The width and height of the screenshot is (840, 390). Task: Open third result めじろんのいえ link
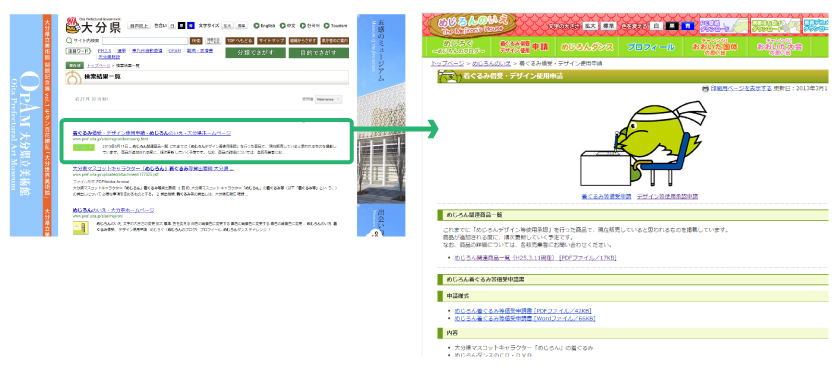click(x=114, y=210)
